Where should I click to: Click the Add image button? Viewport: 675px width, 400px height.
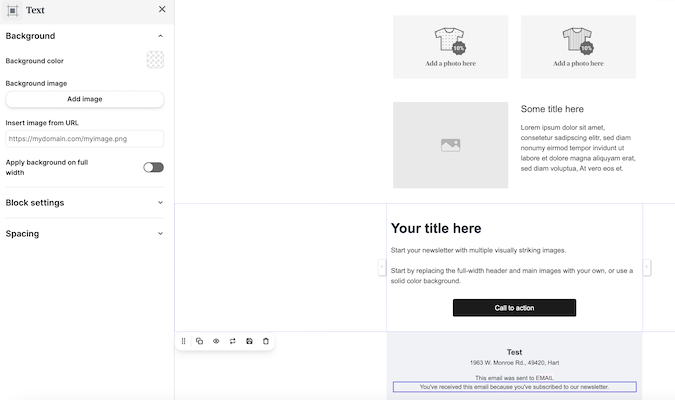85,99
